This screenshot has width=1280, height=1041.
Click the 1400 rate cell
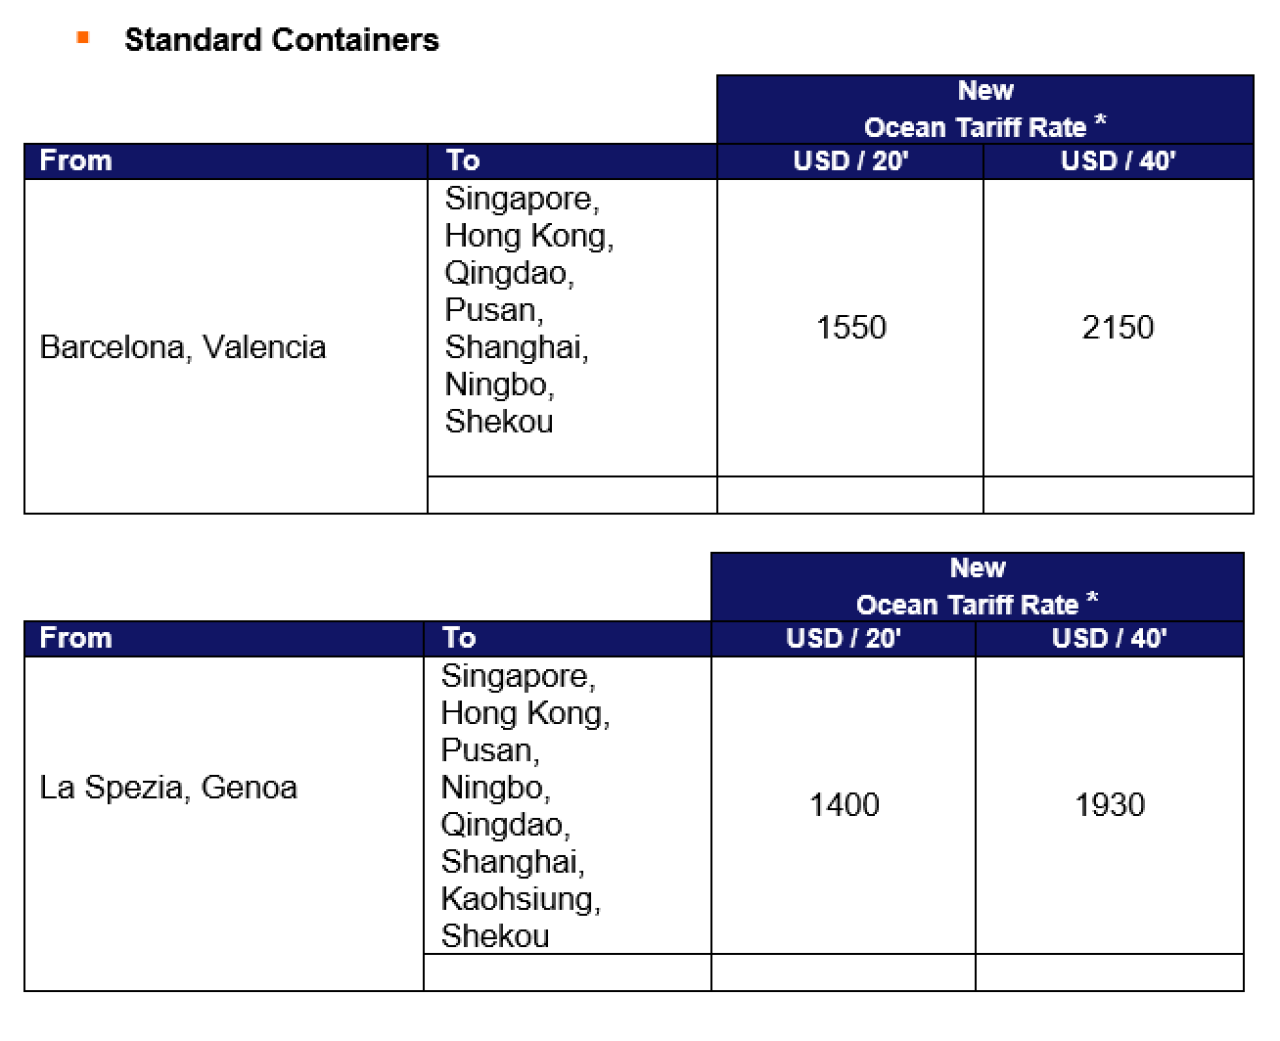843,805
